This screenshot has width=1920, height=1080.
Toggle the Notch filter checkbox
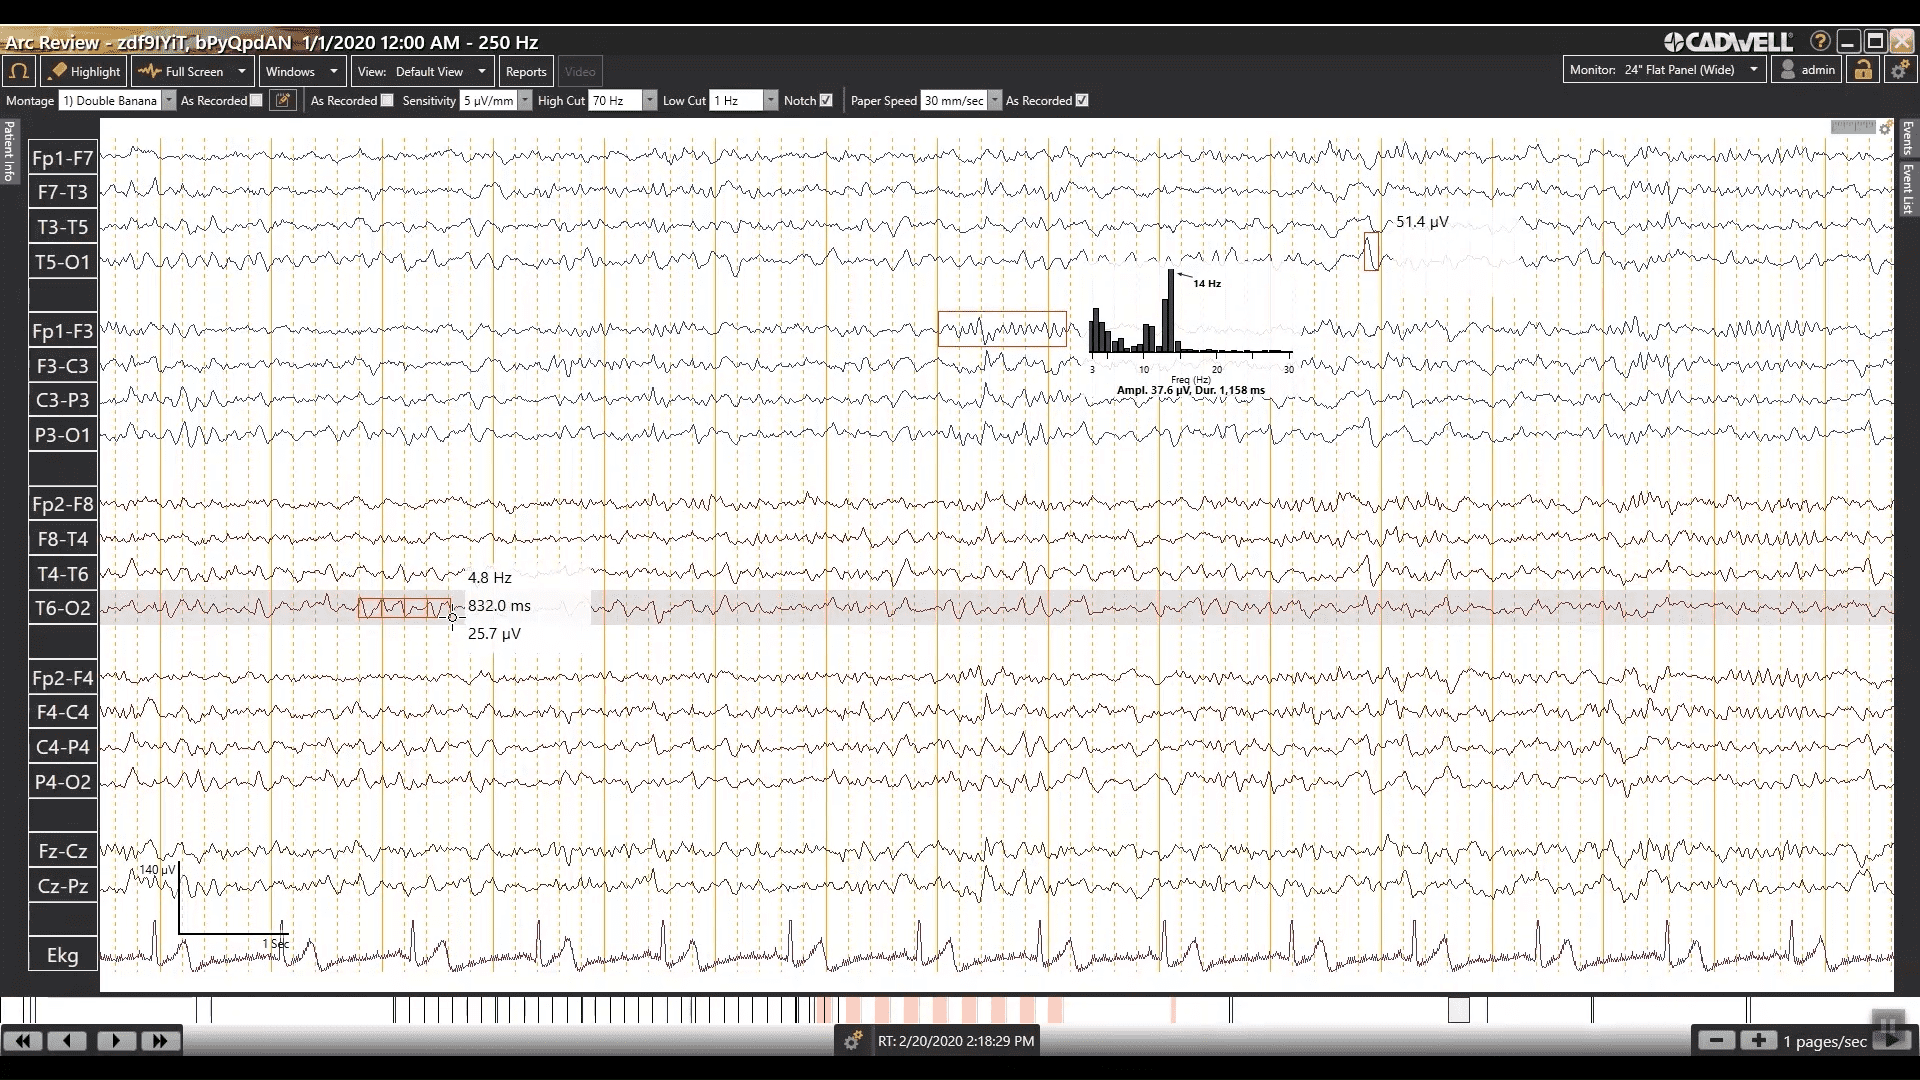click(826, 100)
